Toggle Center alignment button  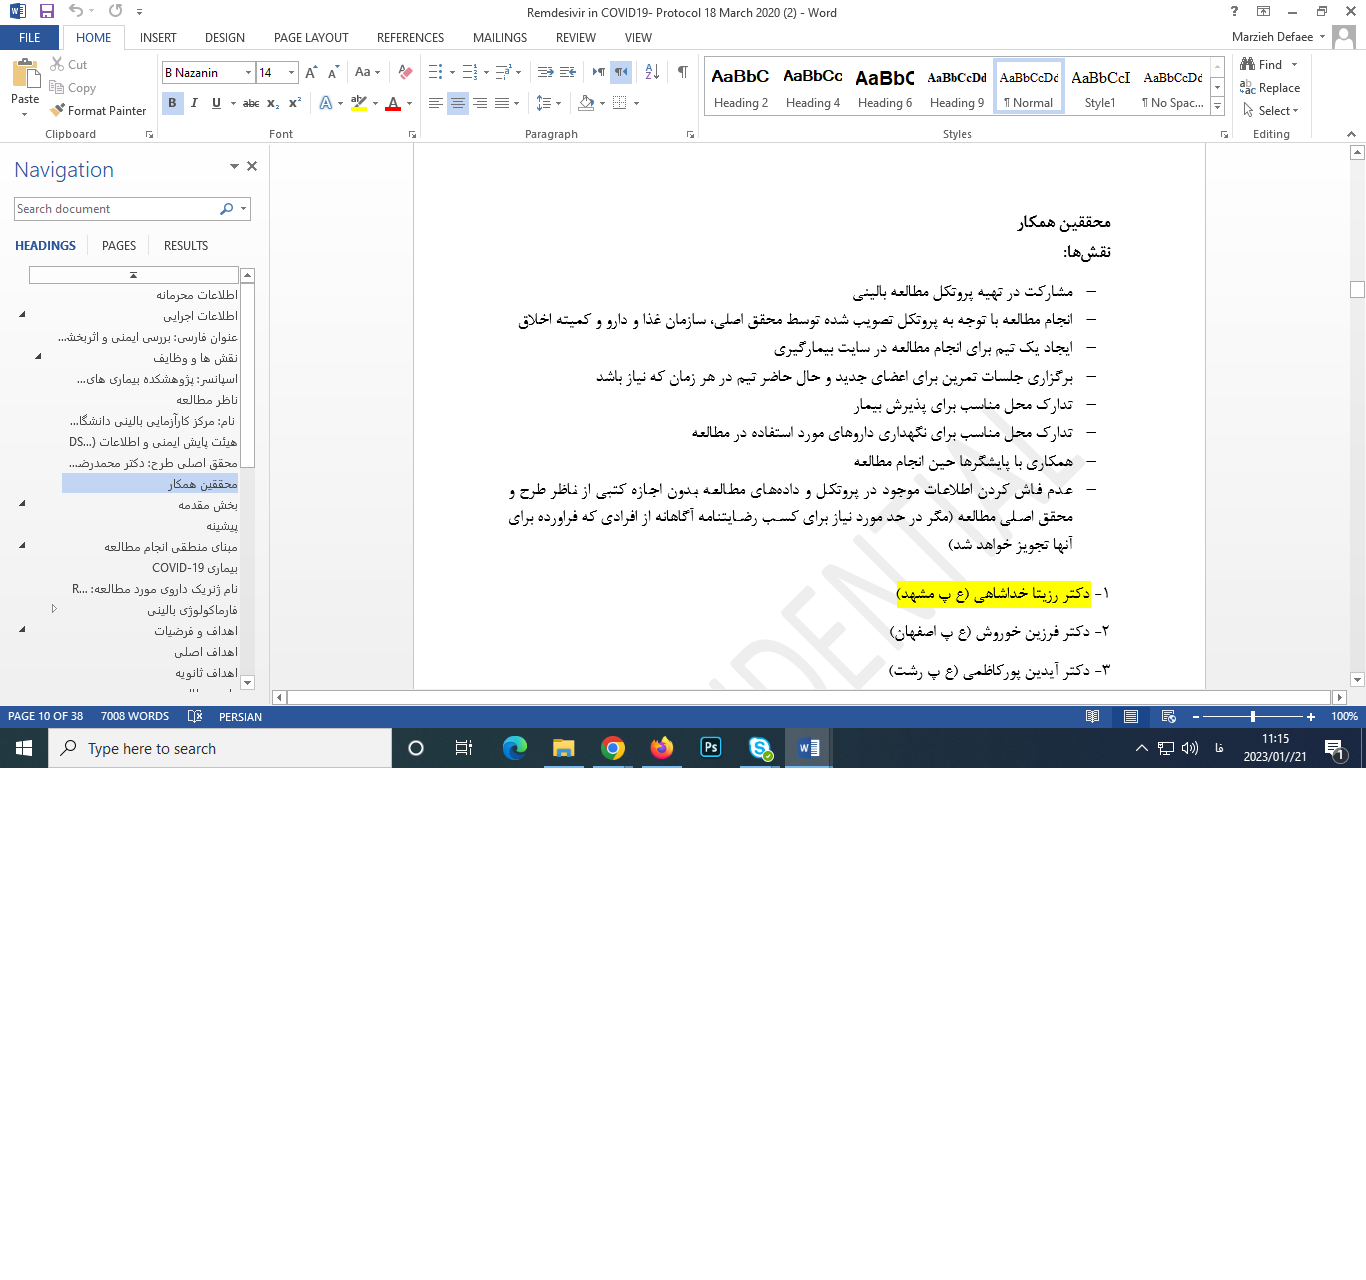[458, 103]
